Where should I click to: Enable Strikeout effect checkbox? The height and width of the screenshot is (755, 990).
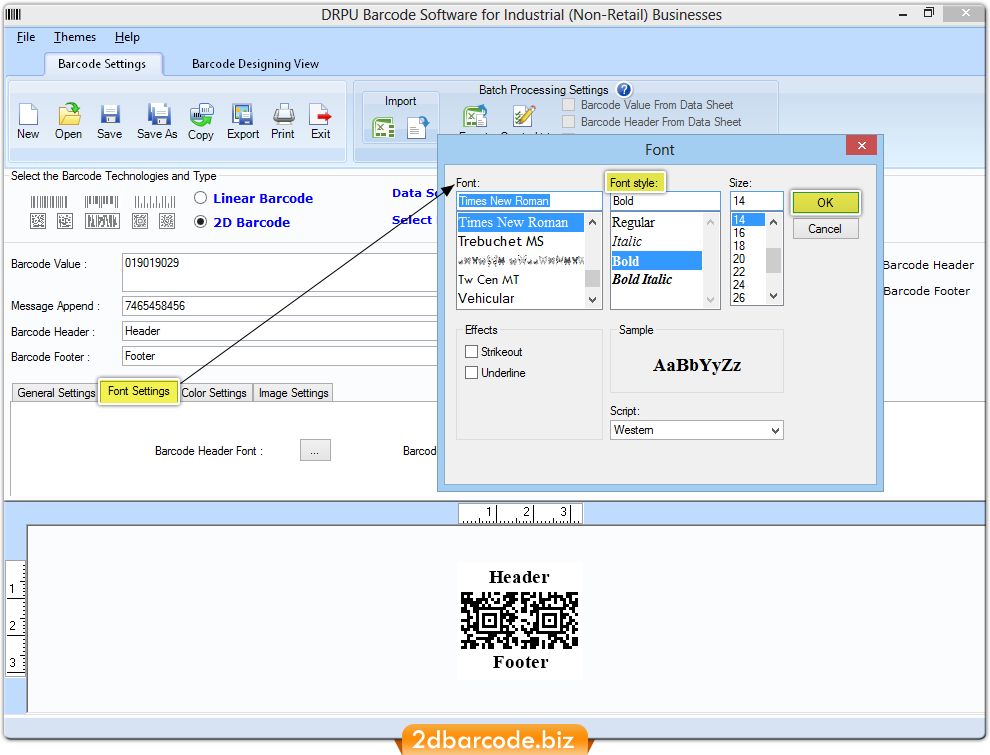pos(472,352)
